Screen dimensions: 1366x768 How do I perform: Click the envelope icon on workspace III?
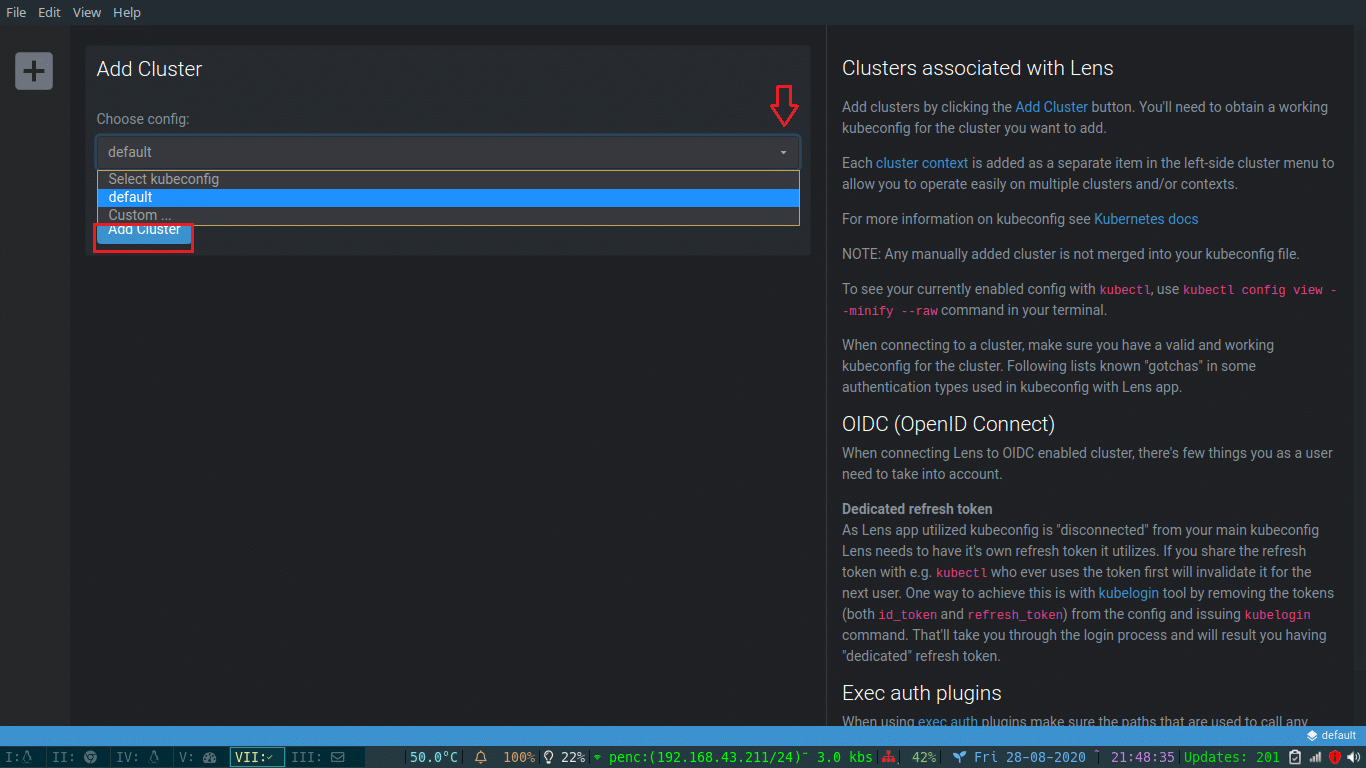pos(336,757)
